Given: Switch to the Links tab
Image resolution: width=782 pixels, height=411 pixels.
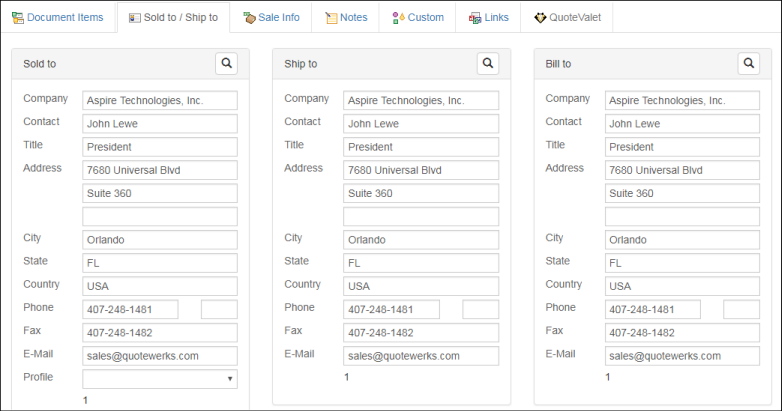Looking at the screenshot, I should (488, 17).
